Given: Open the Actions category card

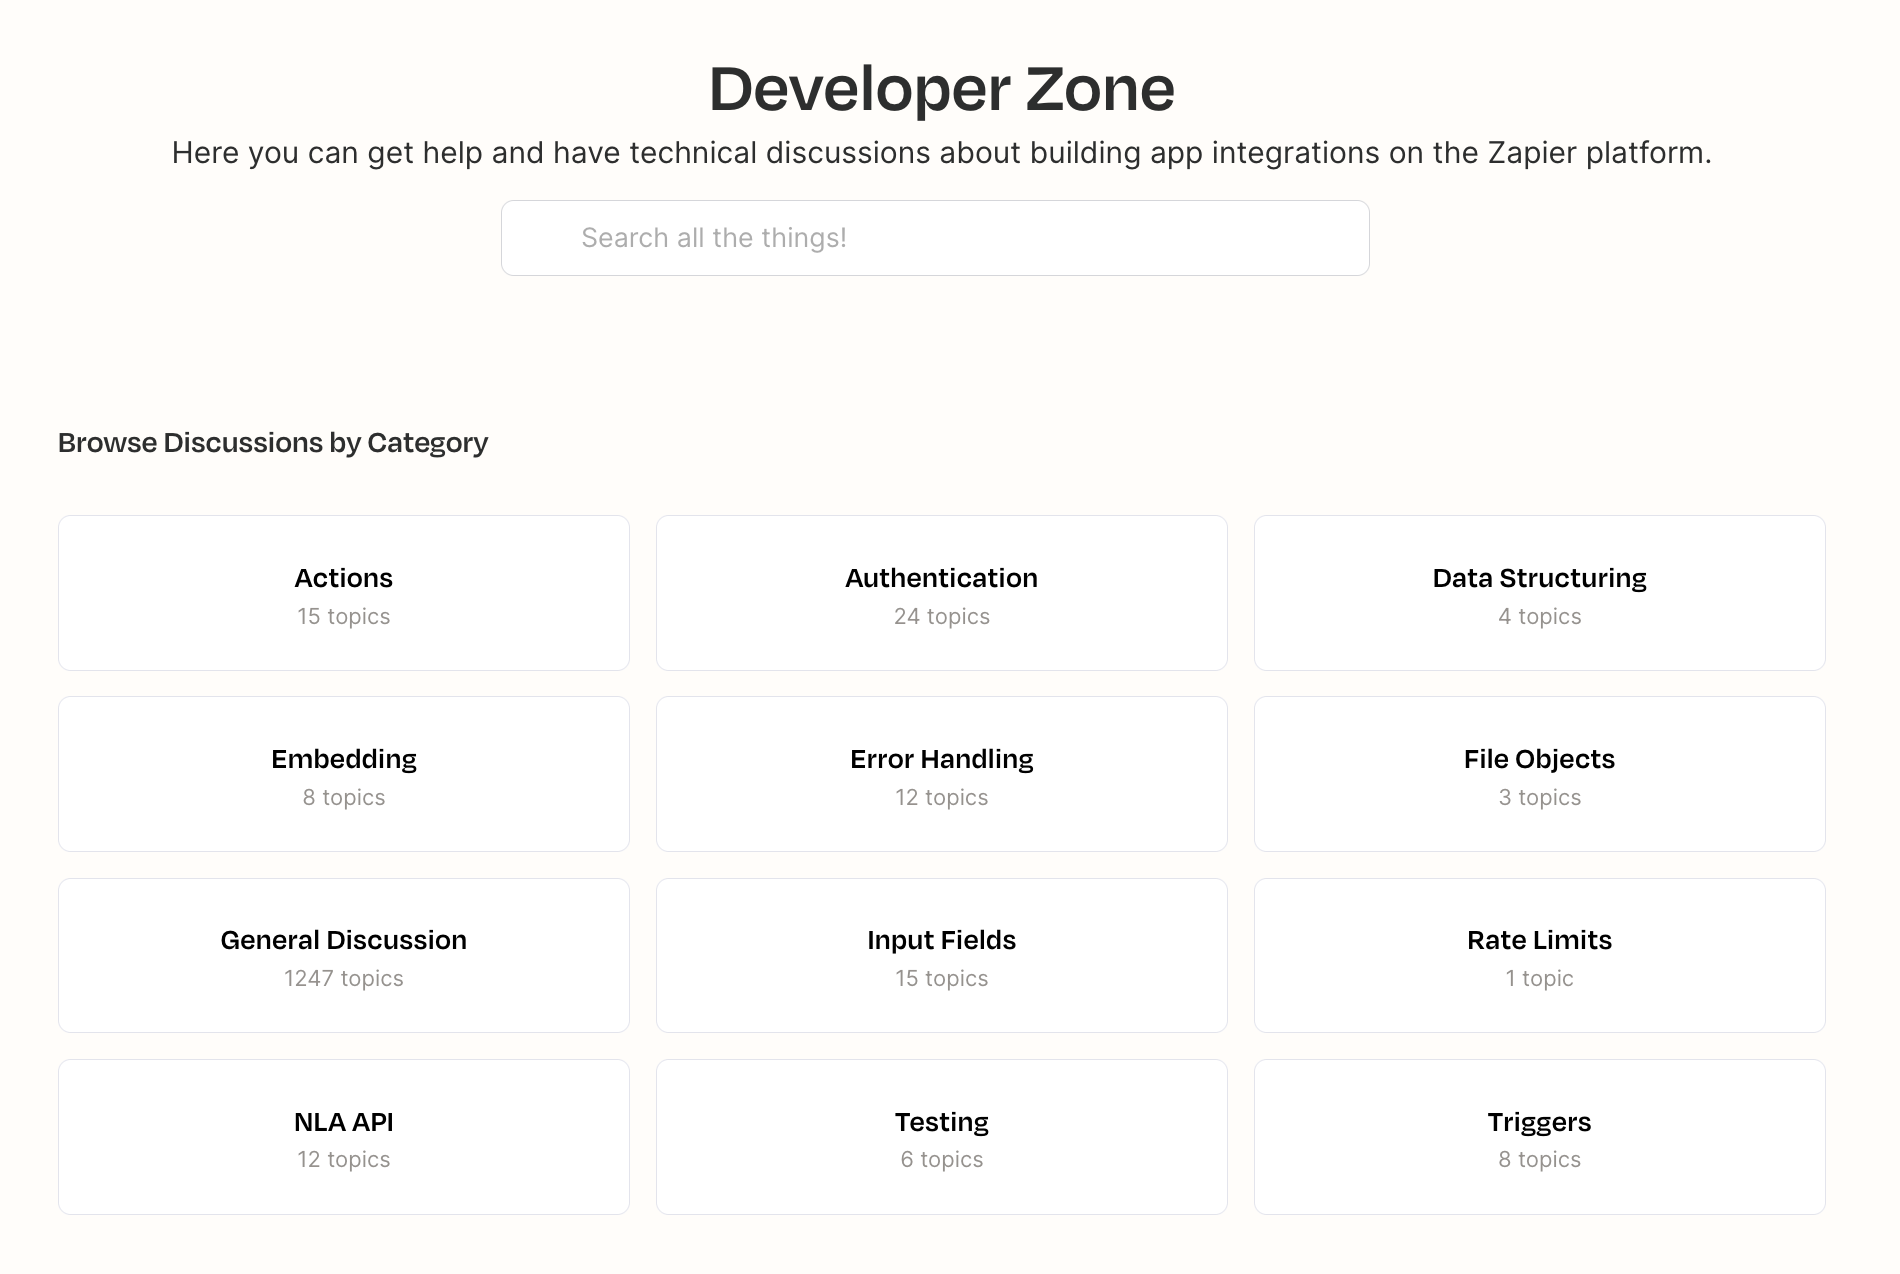Looking at the screenshot, I should point(344,593).
